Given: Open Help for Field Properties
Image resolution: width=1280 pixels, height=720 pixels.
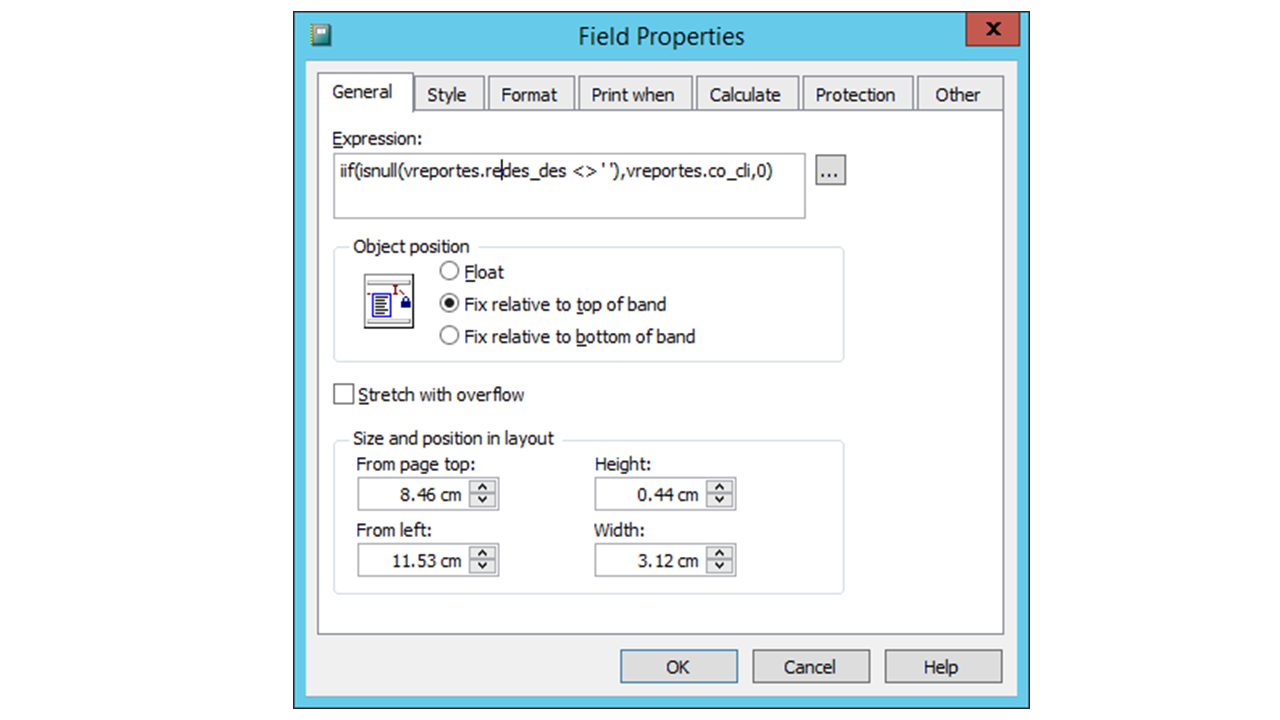Looking at the screenshot, I should [x=943, y=666].
